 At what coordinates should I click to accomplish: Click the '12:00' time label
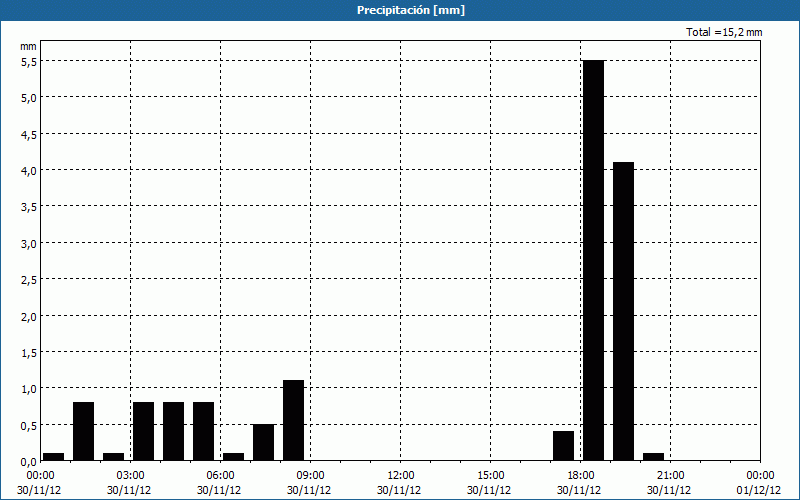point(401,476)
